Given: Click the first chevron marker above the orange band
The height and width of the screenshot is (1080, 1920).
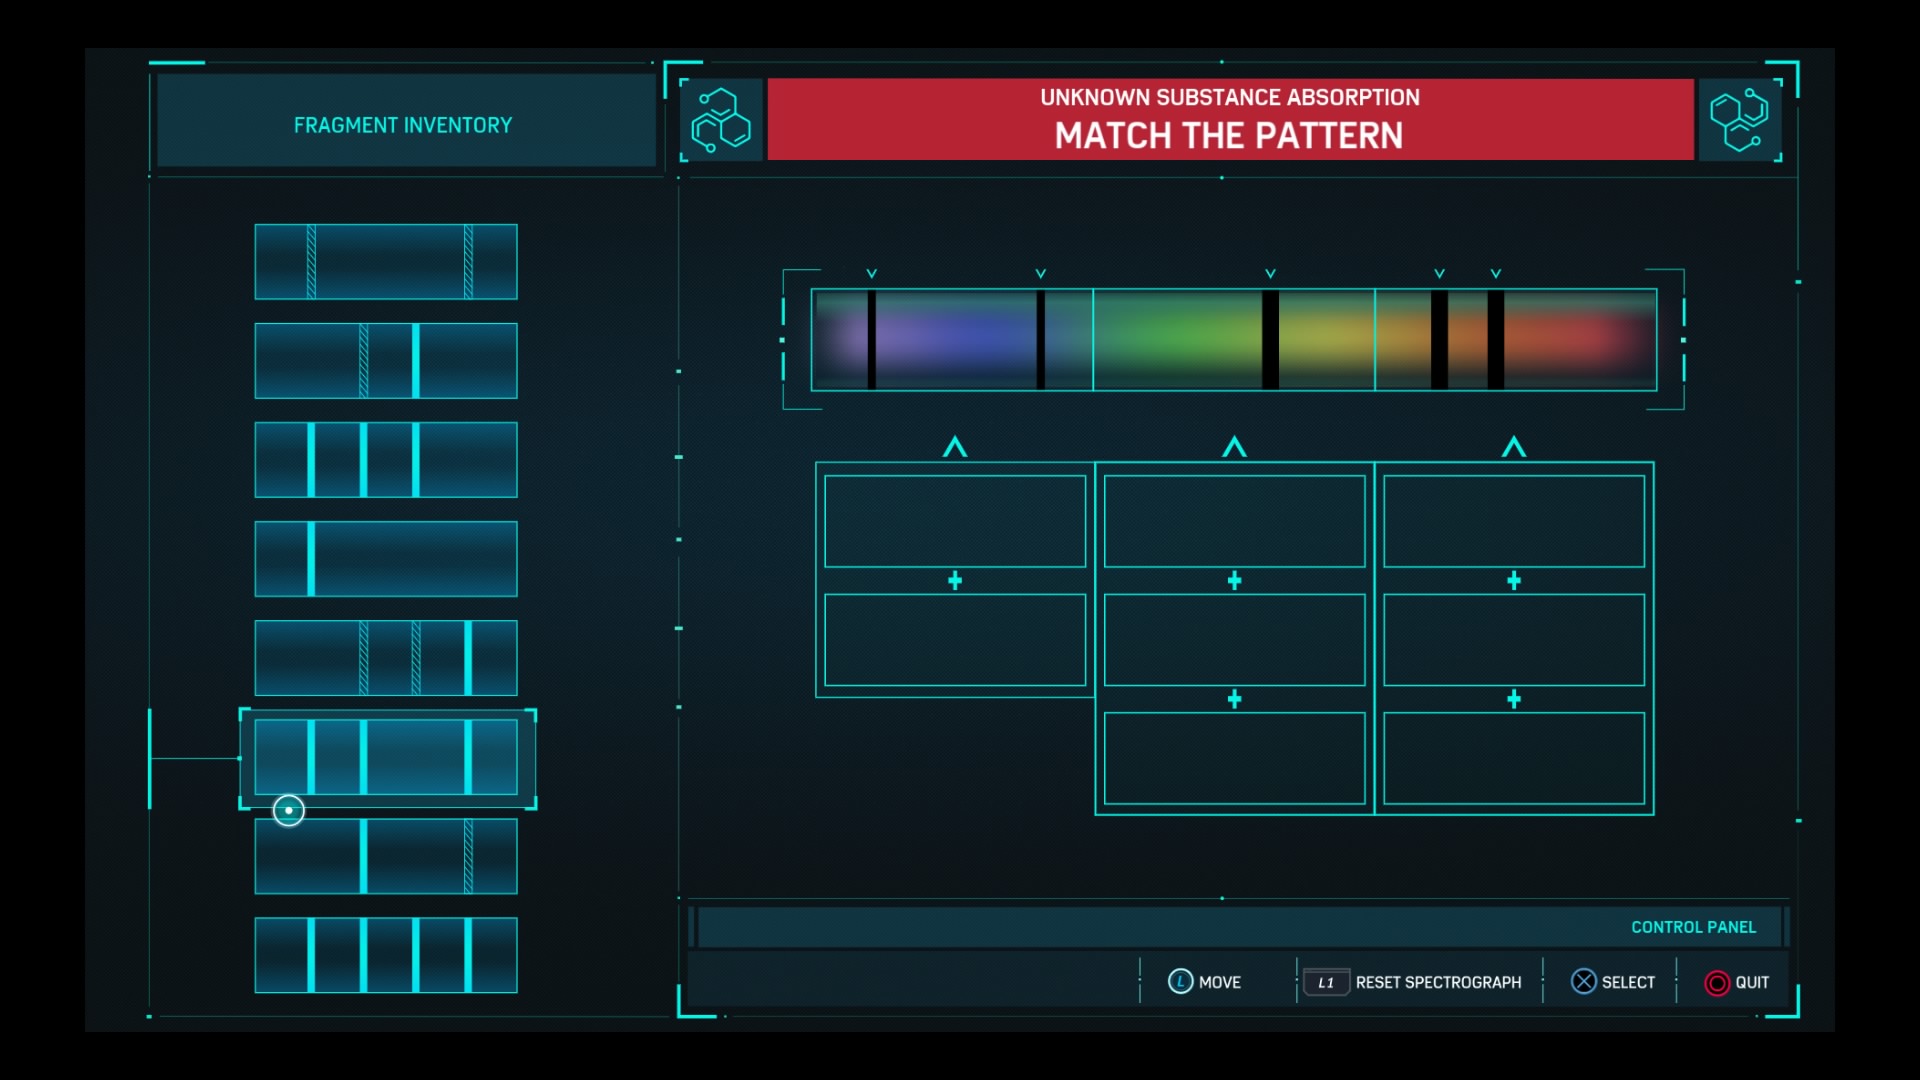Looking at the screenshot, I should pyautogui.click(x=1440, y=273).
